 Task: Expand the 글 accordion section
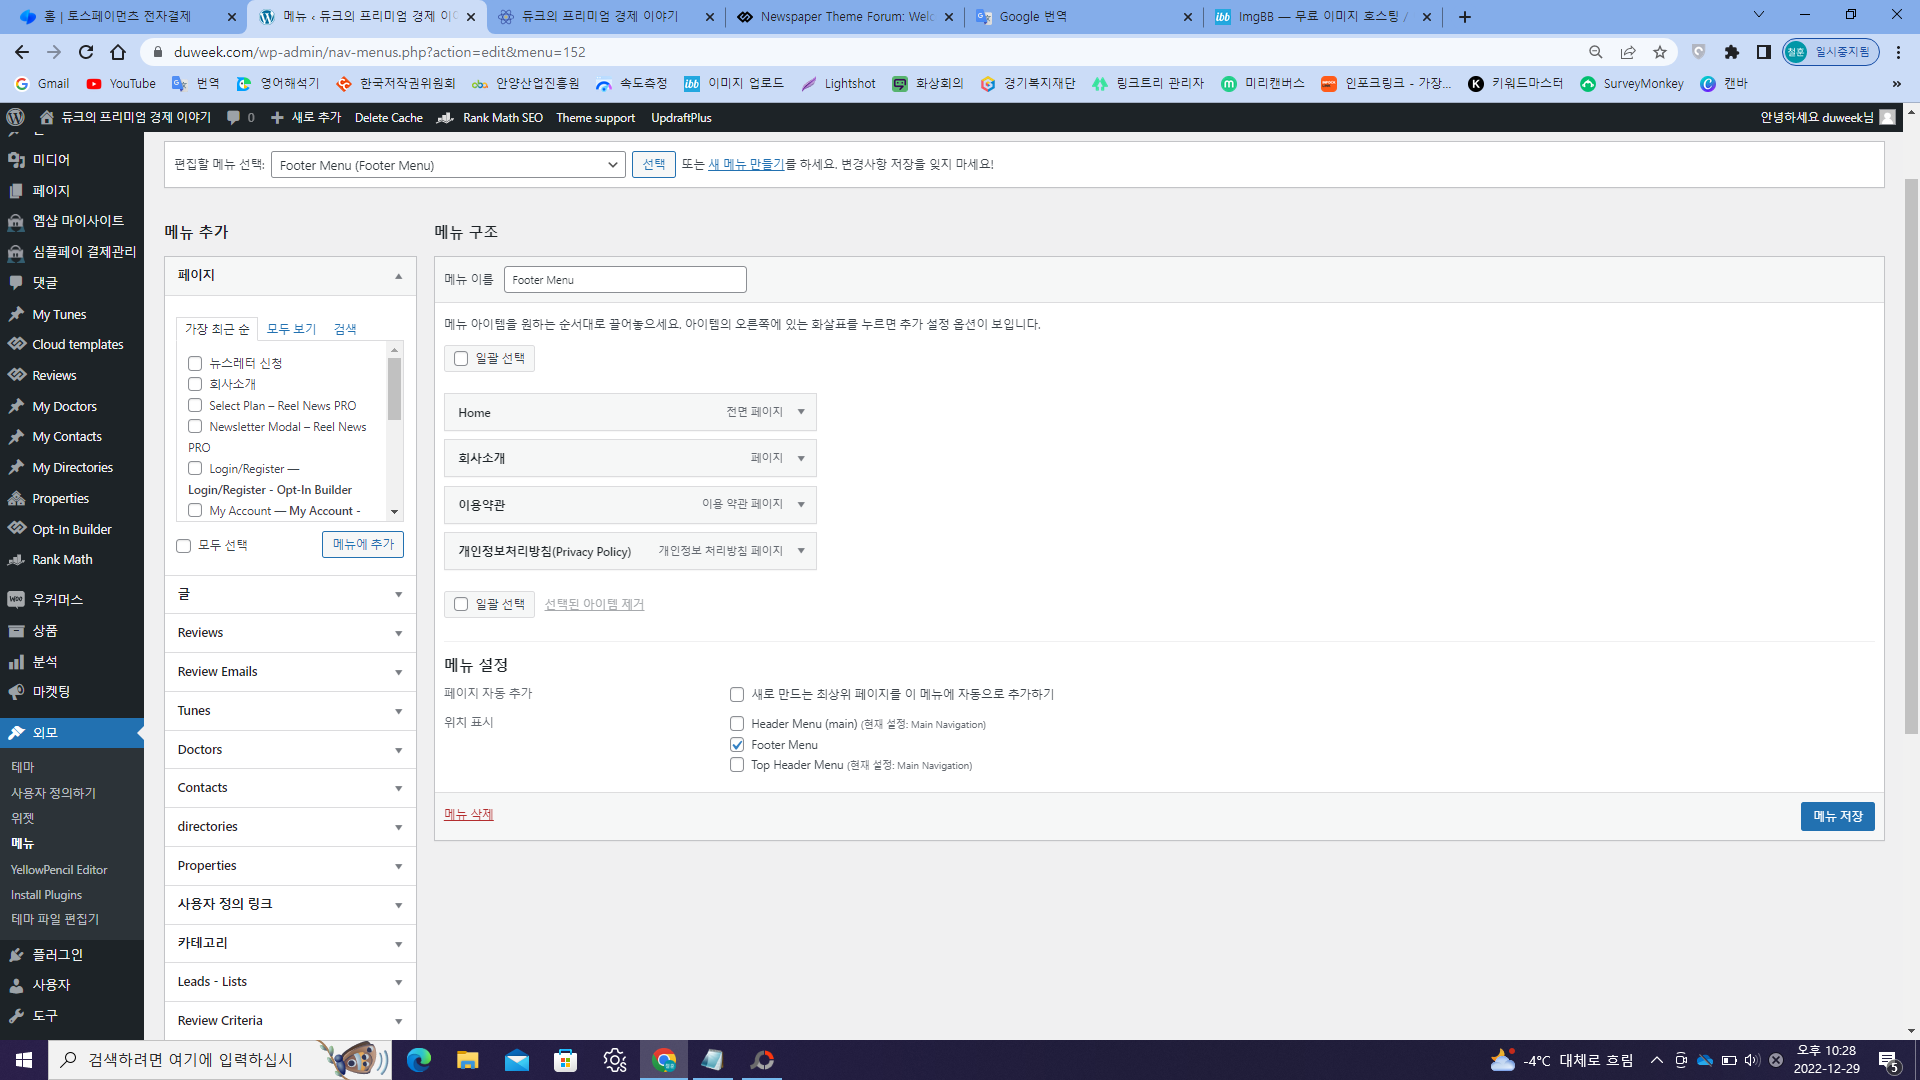pyautogui.click(x=290, y=595)
